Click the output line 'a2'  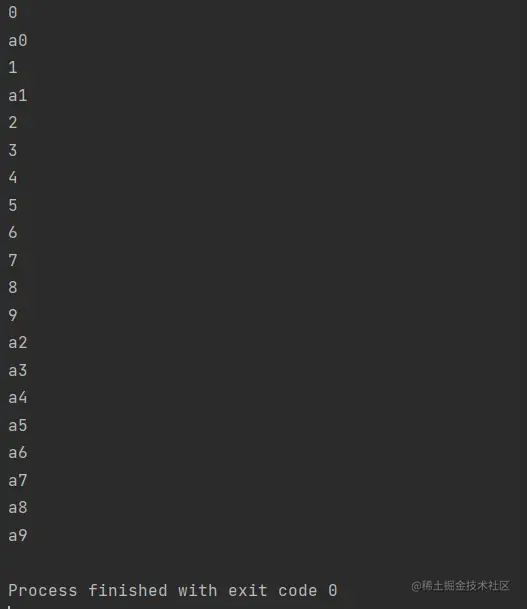18,343
